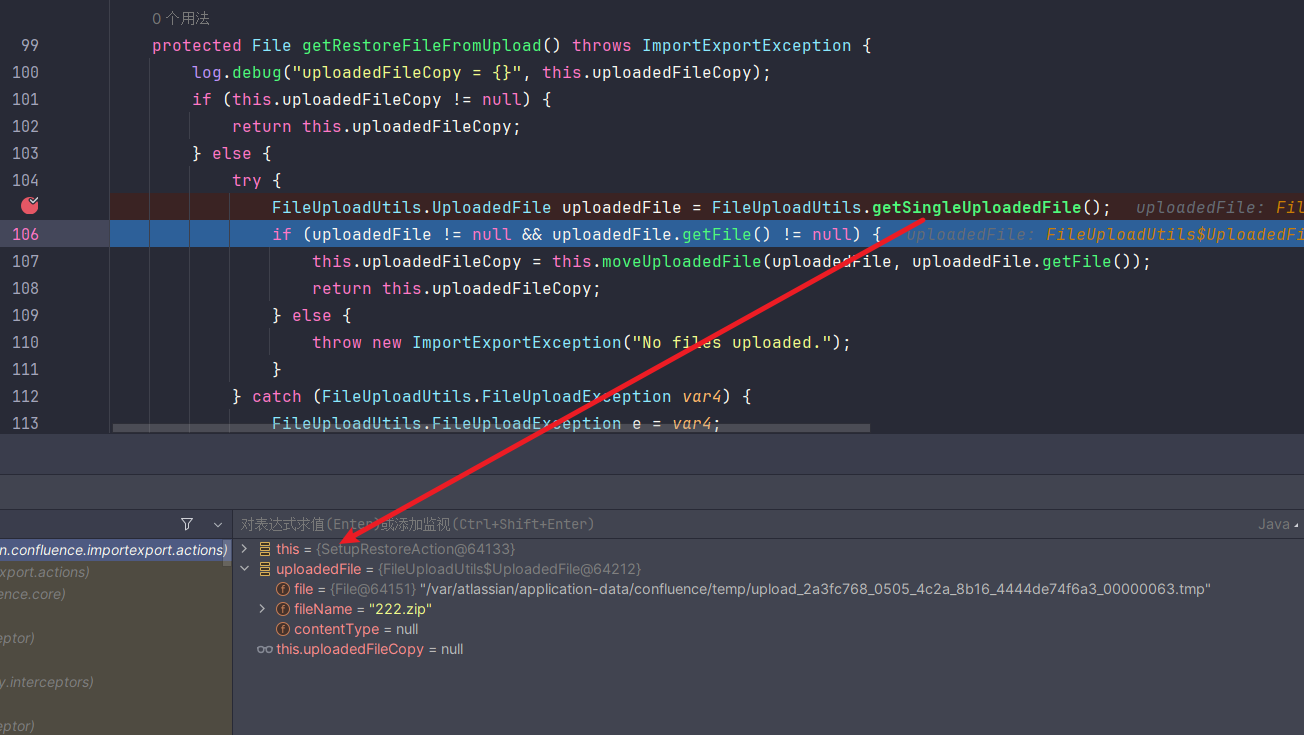Image resolution: width=1304 pixels, height=735 pixels.
Task: Open the chevron dropdown next to the filter icon
Action: pos(218,524)
